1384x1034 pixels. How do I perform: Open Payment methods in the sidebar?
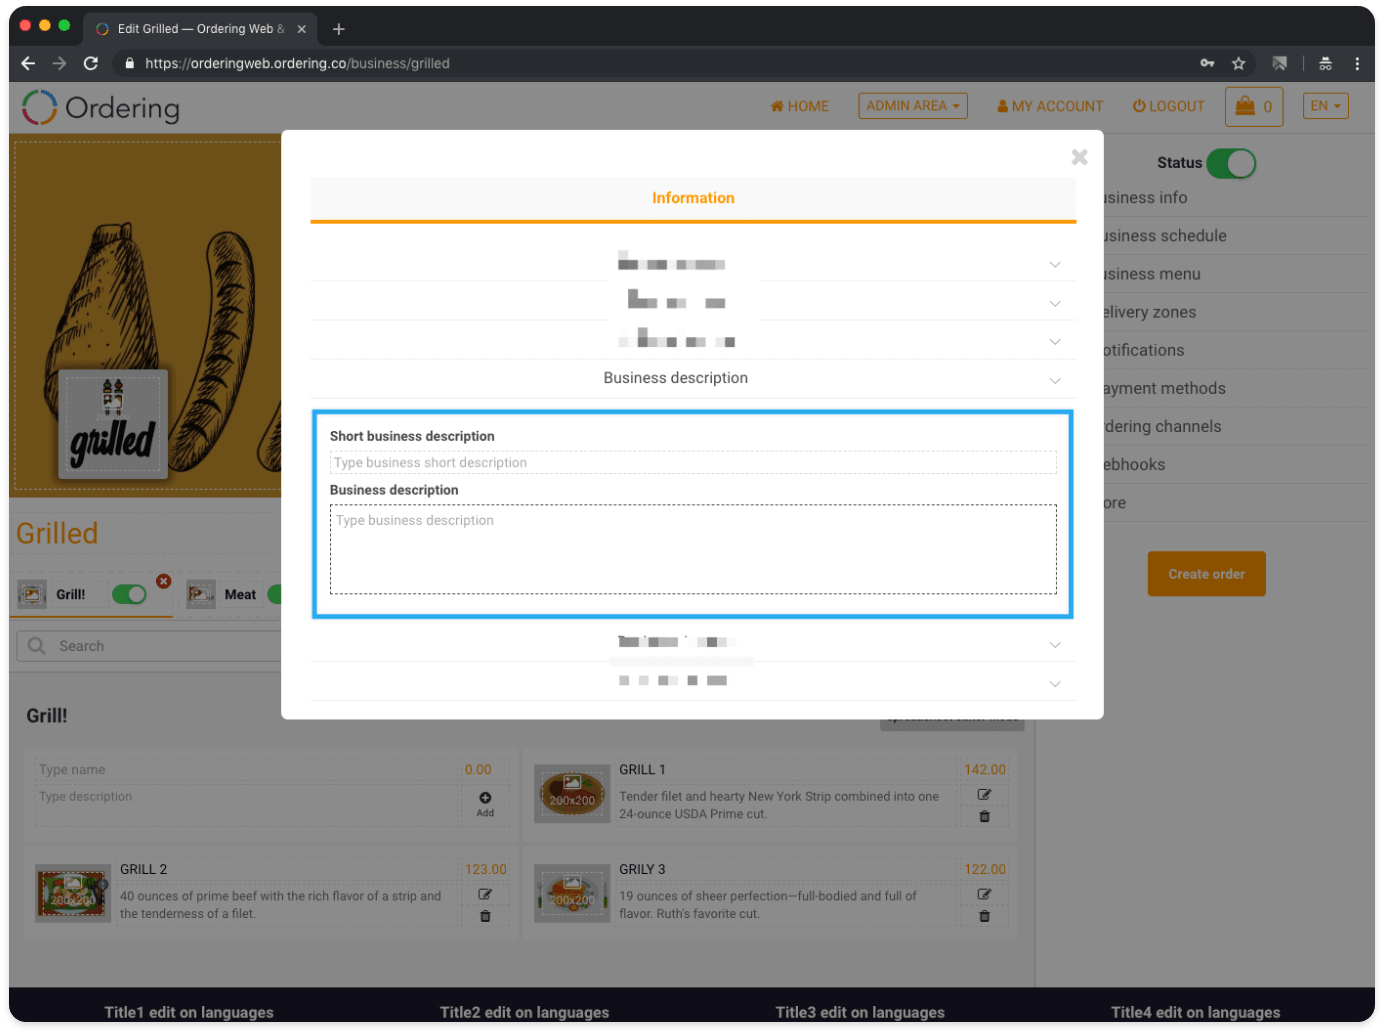[x=1165, y=388]
